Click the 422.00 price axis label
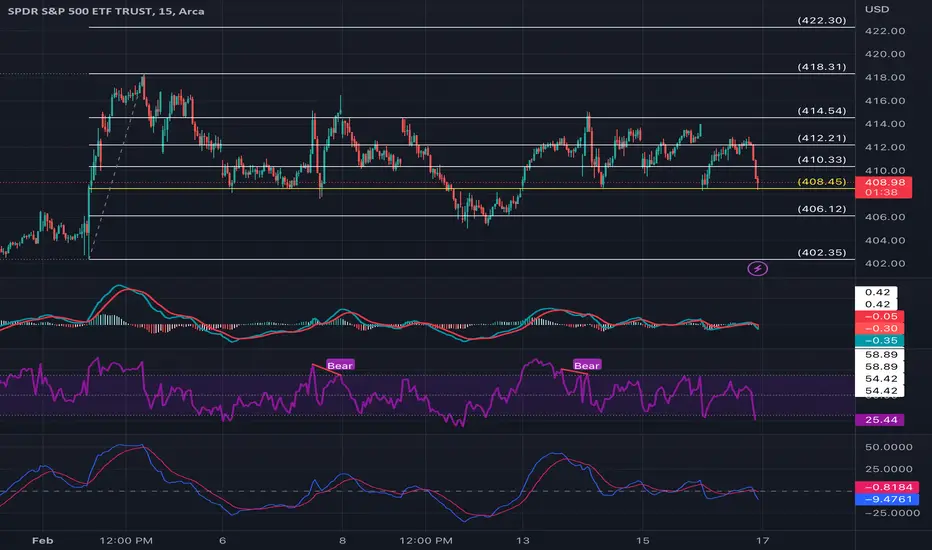This screenshot has height=550, width=932. [885, 31]
